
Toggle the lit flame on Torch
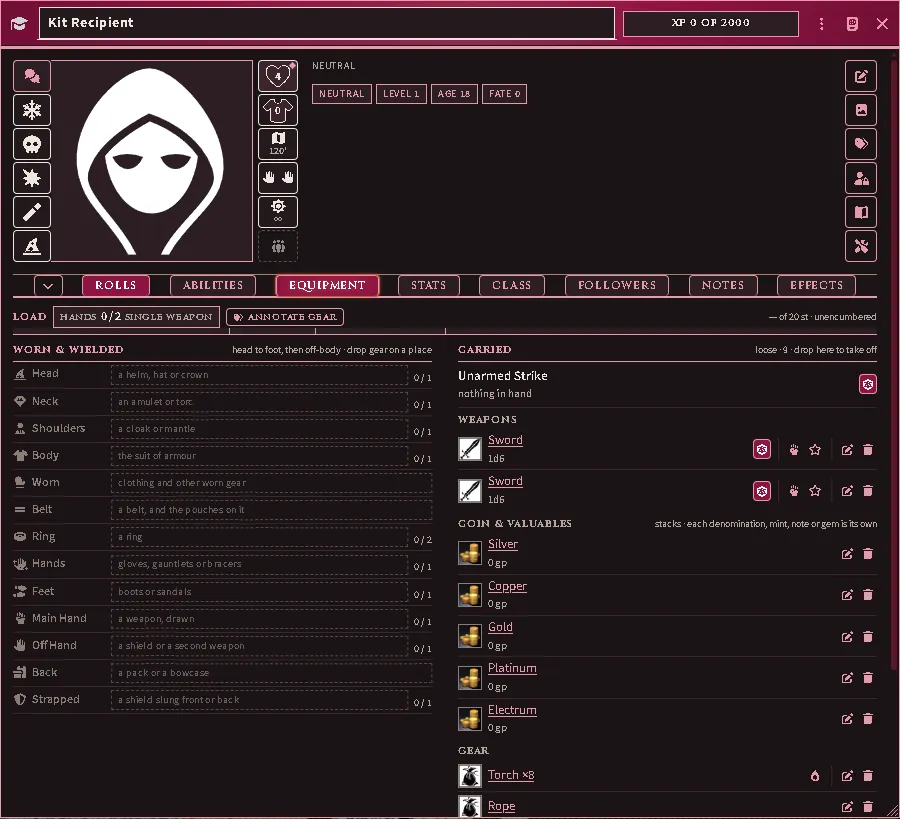[x=815, y=776]
